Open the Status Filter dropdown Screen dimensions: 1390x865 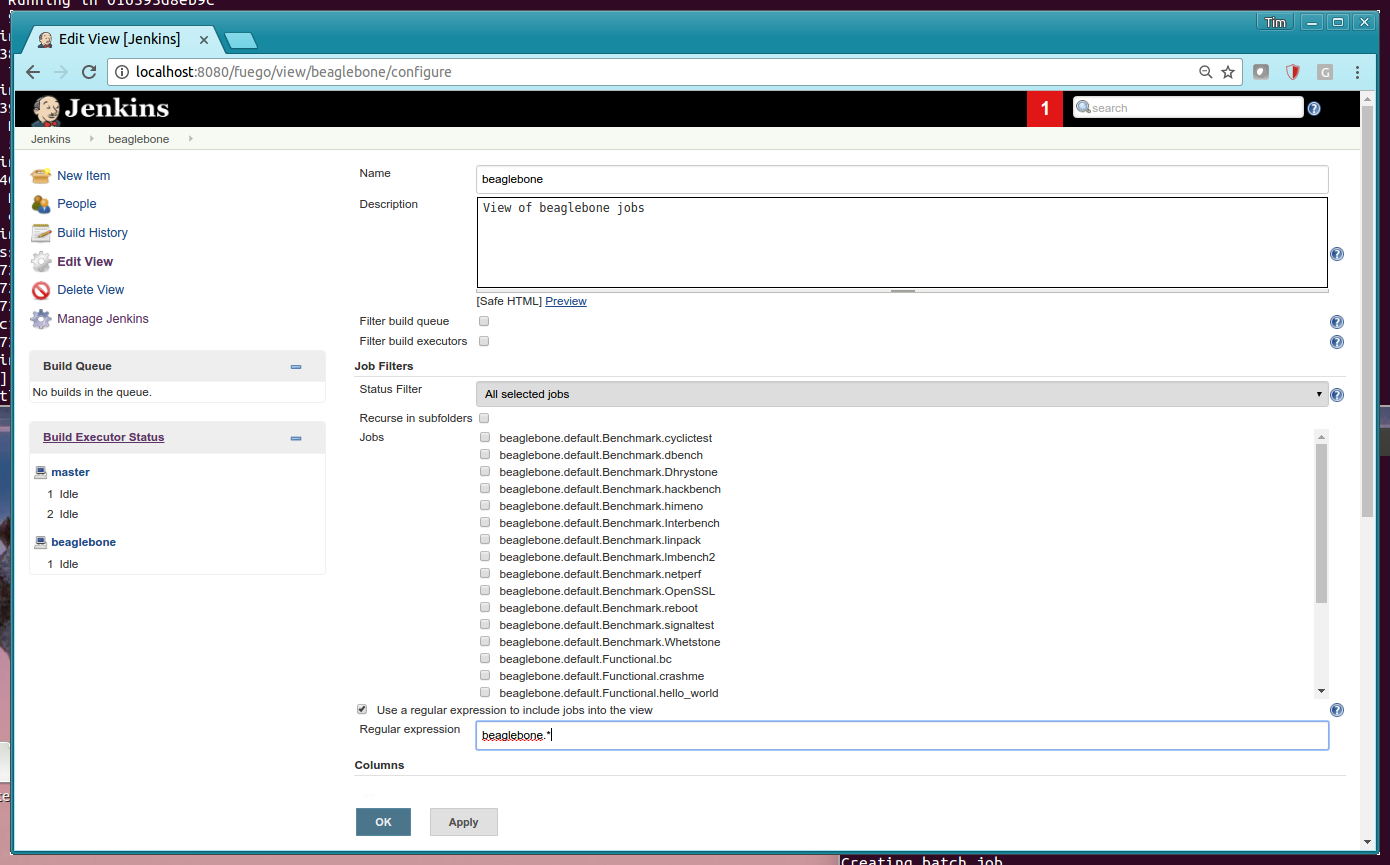coord(902,394)
